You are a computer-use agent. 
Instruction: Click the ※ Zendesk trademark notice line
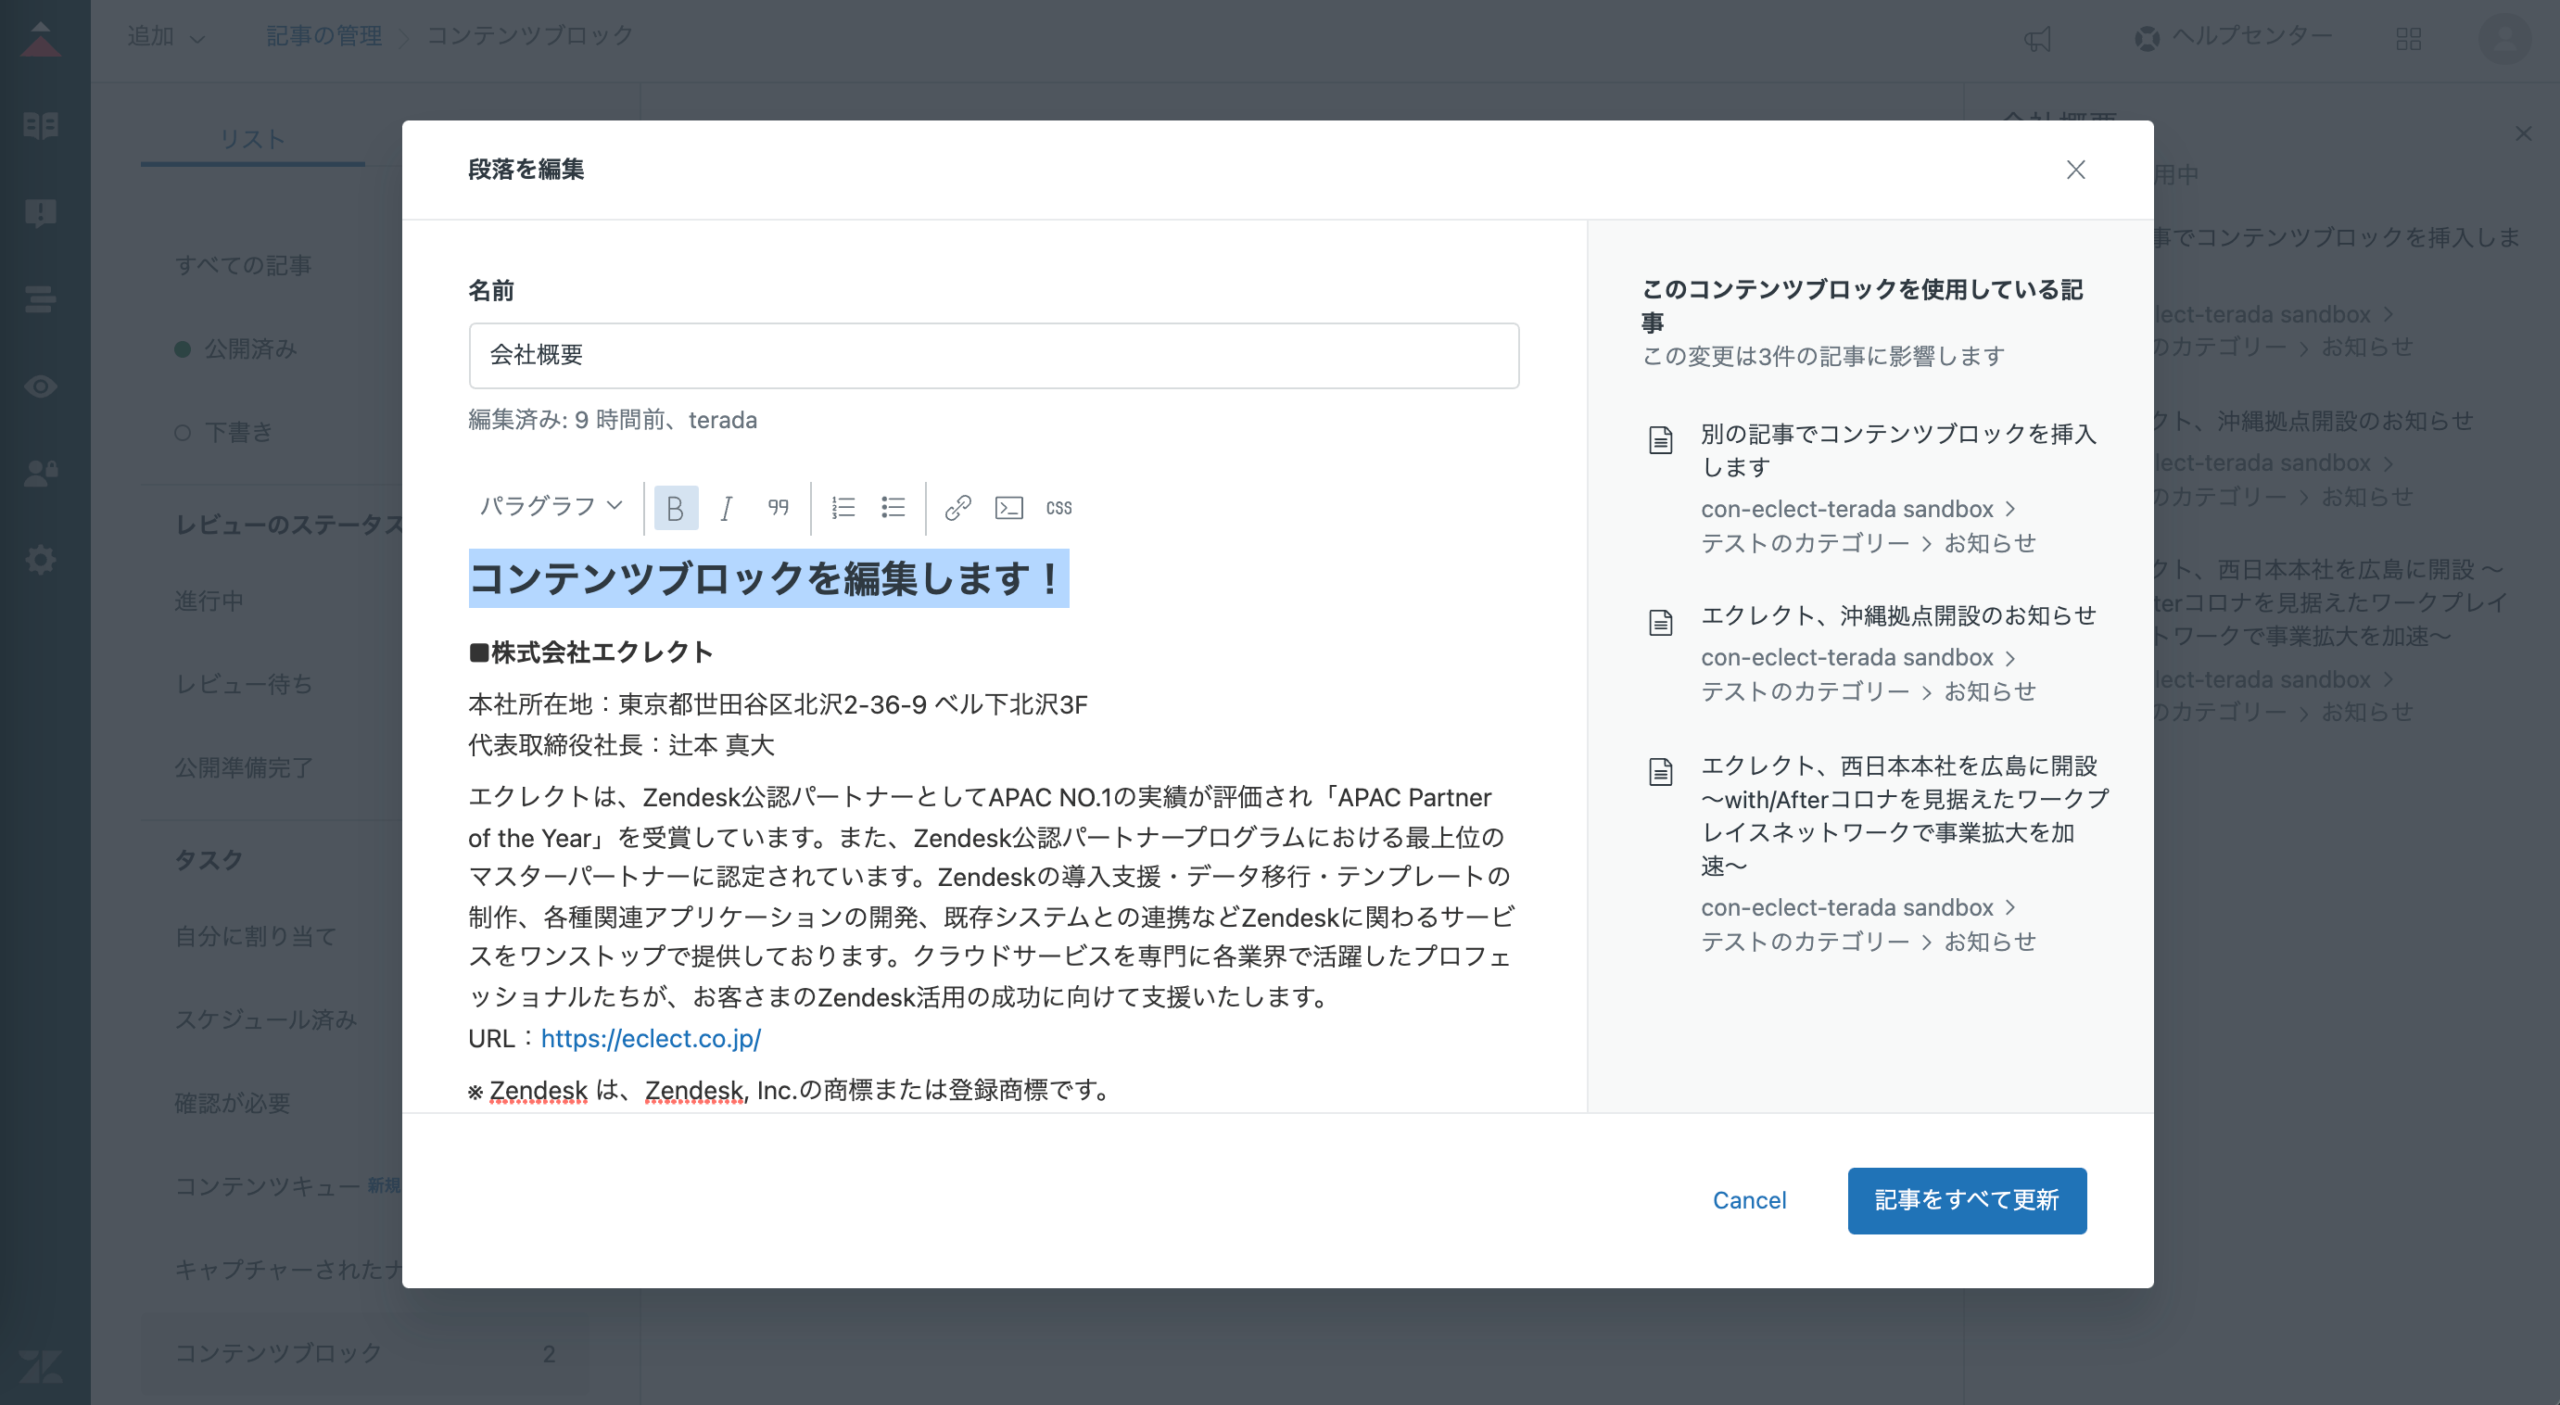791,1090
